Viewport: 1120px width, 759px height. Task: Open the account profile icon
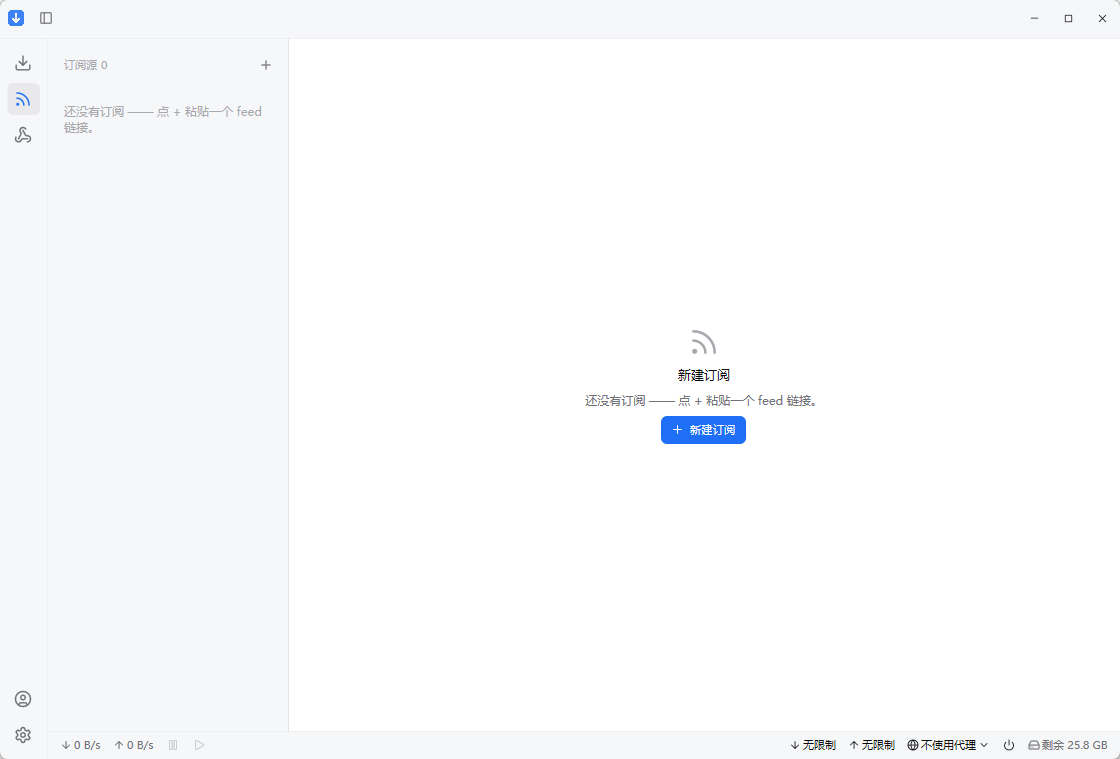pyautogui.click(x=23, y=699)
